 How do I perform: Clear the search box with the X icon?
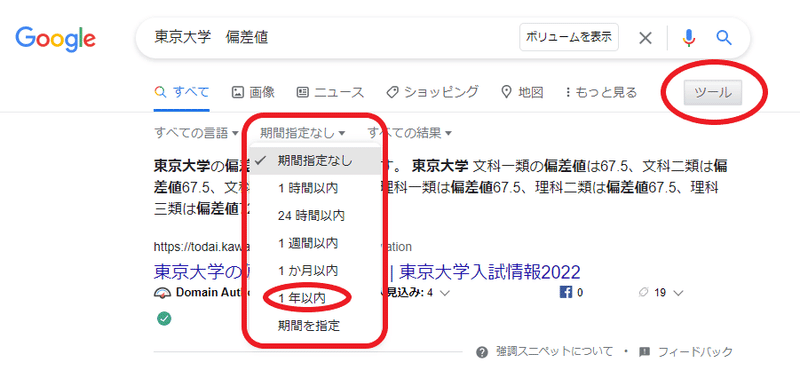pos(645,38)
